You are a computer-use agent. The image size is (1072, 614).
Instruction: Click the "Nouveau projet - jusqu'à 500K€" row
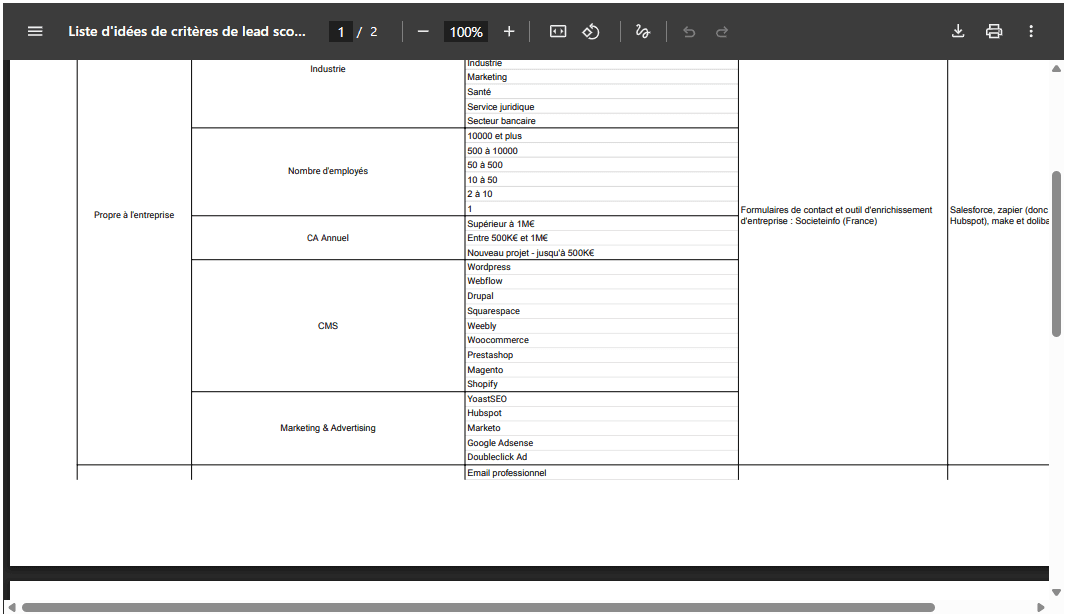coord(601,253)
